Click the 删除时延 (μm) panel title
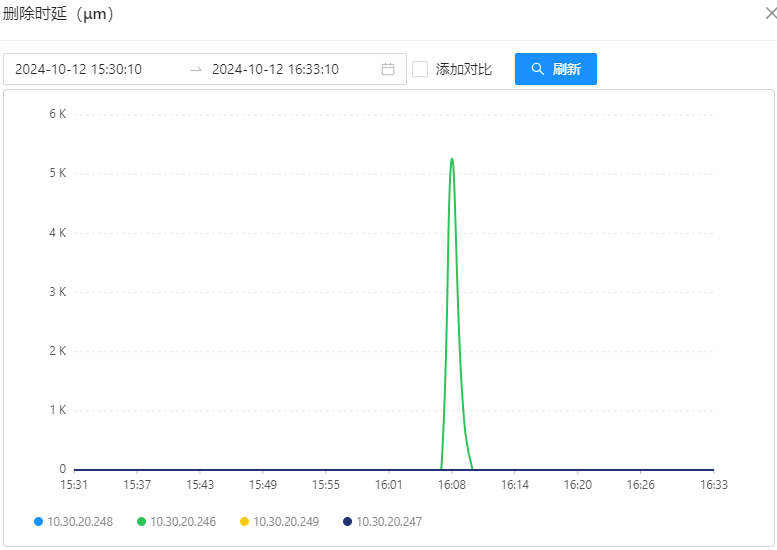The image size is (777, 550). click(x=58, y=13)
